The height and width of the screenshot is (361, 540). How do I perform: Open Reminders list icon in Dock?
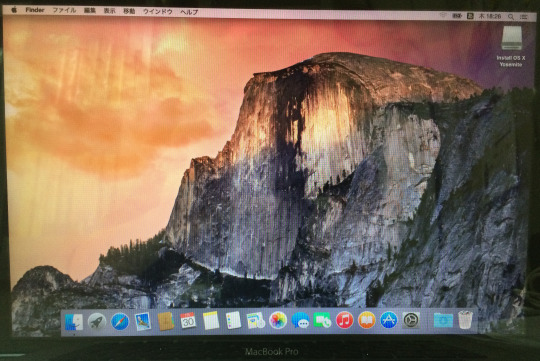point(233,321)
